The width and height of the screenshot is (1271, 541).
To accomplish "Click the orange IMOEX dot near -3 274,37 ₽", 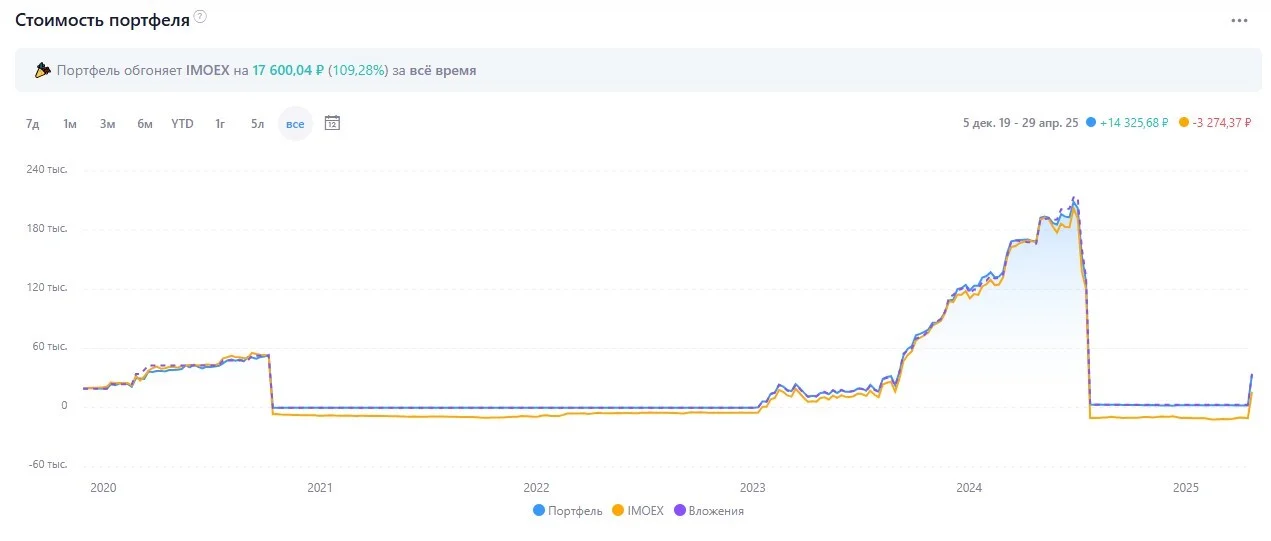I will point(1184,123).
